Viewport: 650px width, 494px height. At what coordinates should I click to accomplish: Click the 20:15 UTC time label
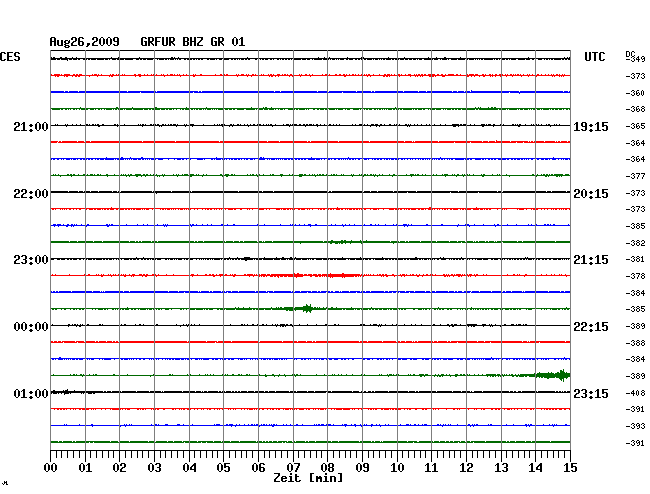(x=591, y=194)
